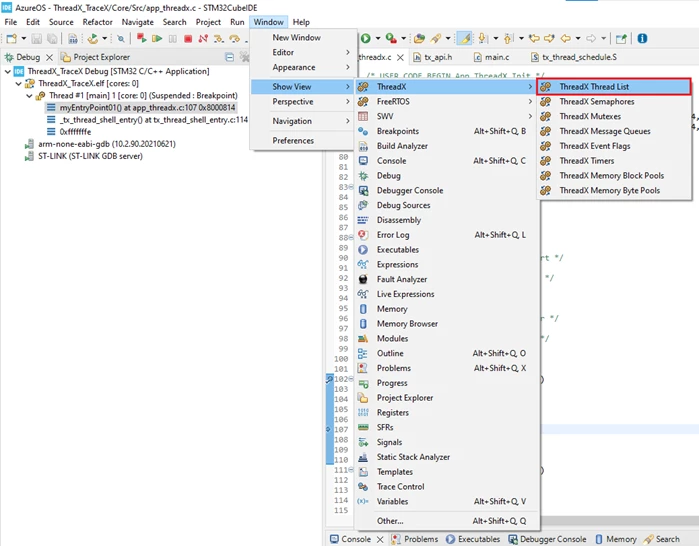
Task: Click the Next Annotation down-arrow icon
Action: [x=482, y=39]
